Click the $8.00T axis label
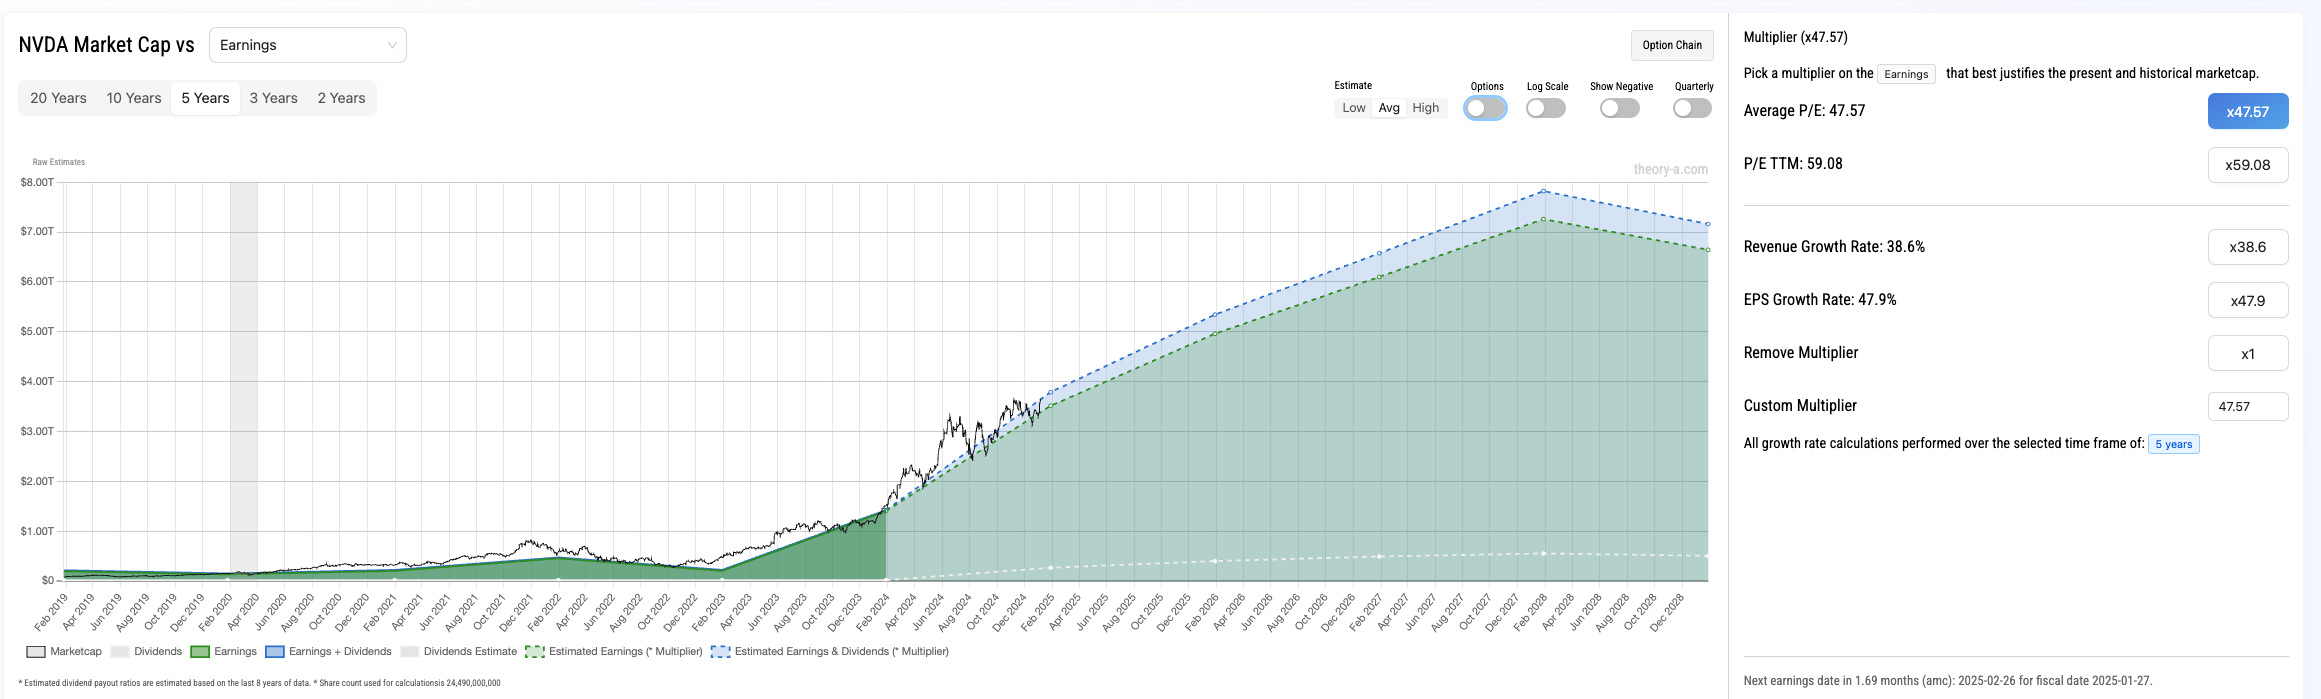 [x=37, y=182]
